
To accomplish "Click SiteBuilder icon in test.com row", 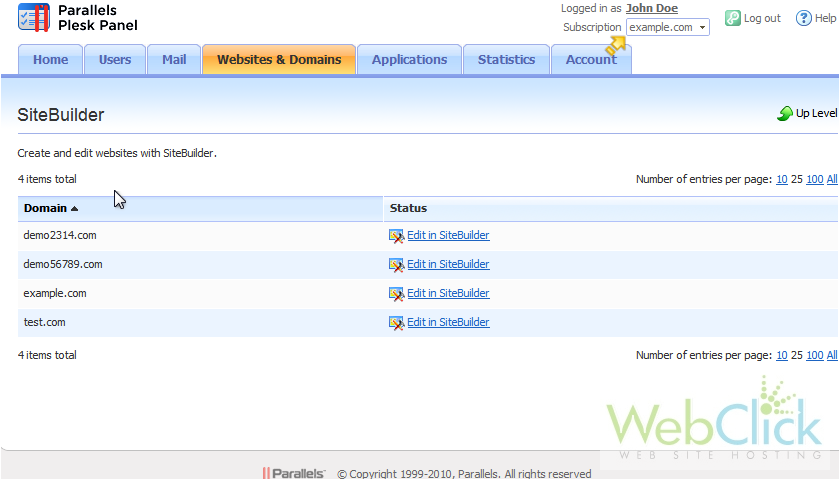I will click(x=396, y=322).
